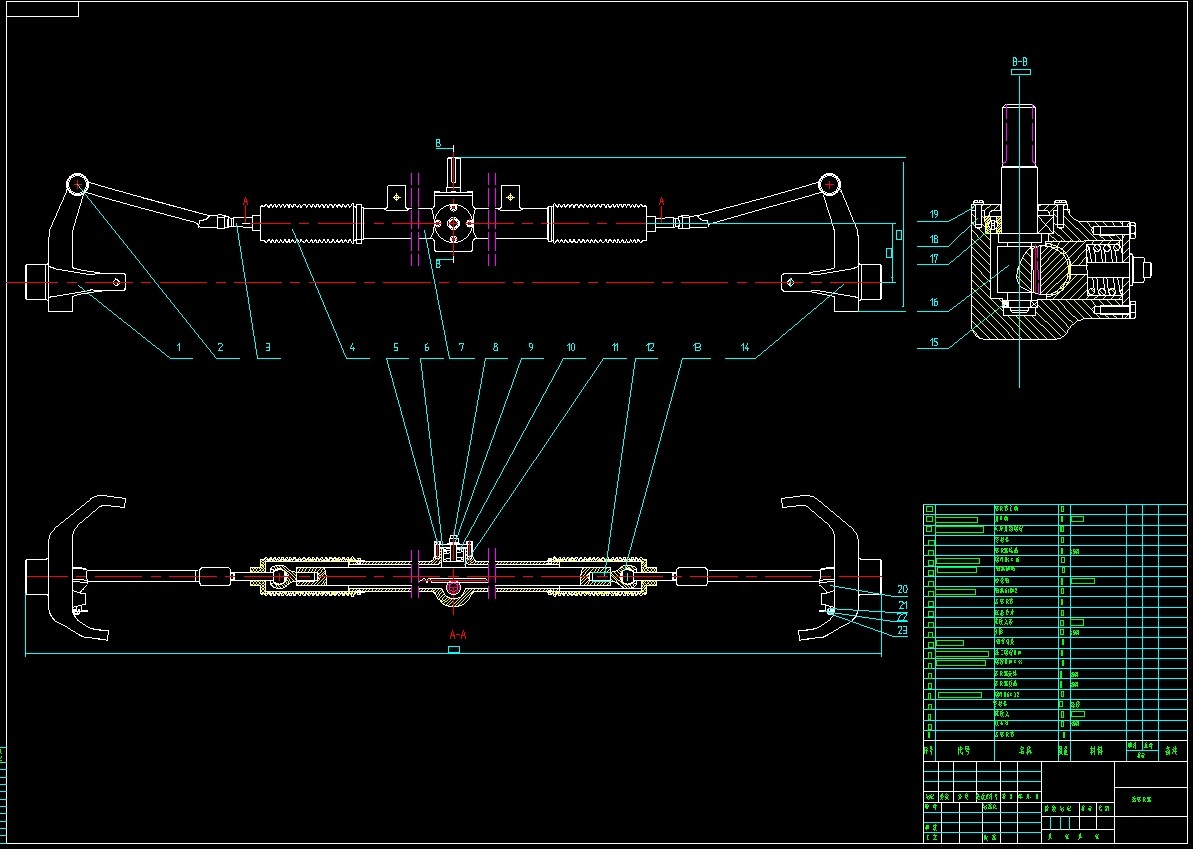Select part callout number 23
Screen dimensions: 1193x849
[x=902, y=630]
